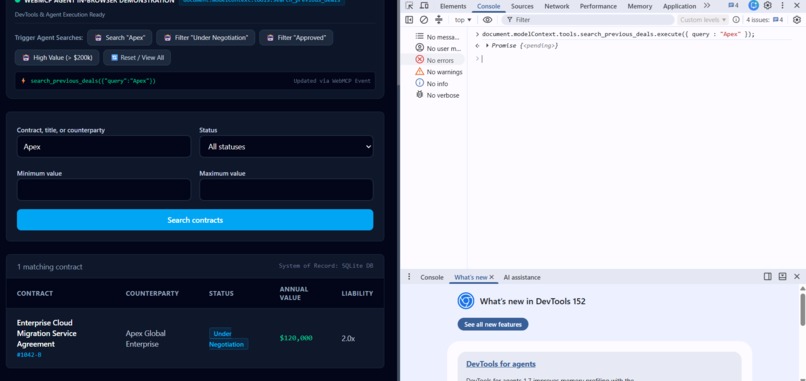The height and width of the screenshot is (381, 806).
Task: Click 'See all new features' button
Action: (493, 324)
